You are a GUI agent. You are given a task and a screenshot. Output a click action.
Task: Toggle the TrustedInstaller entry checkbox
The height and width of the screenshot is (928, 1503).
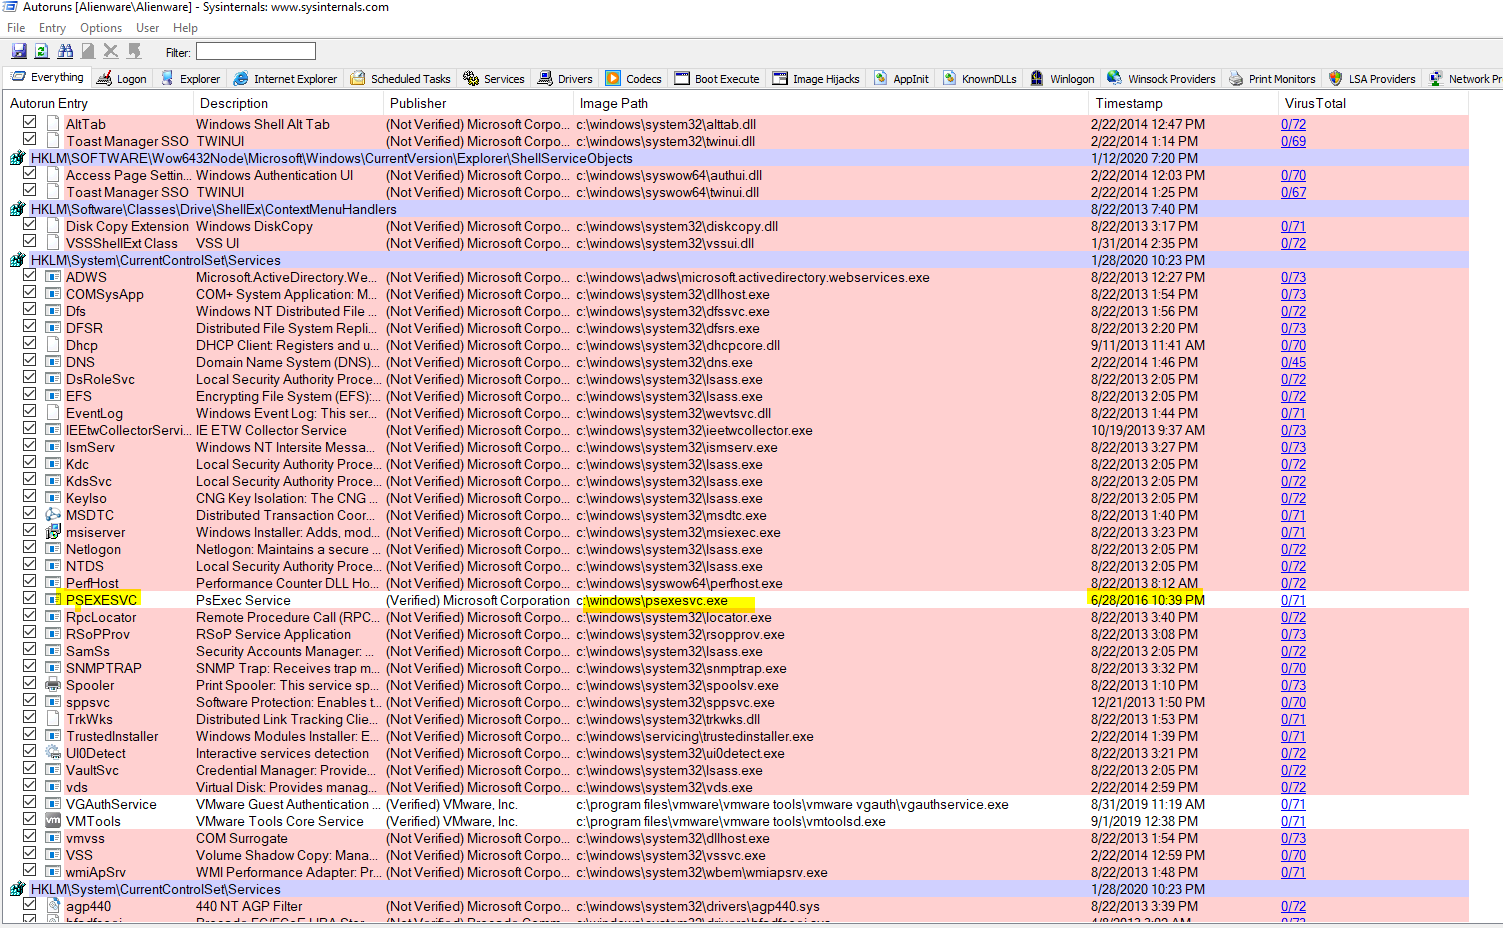click(30, 735)
